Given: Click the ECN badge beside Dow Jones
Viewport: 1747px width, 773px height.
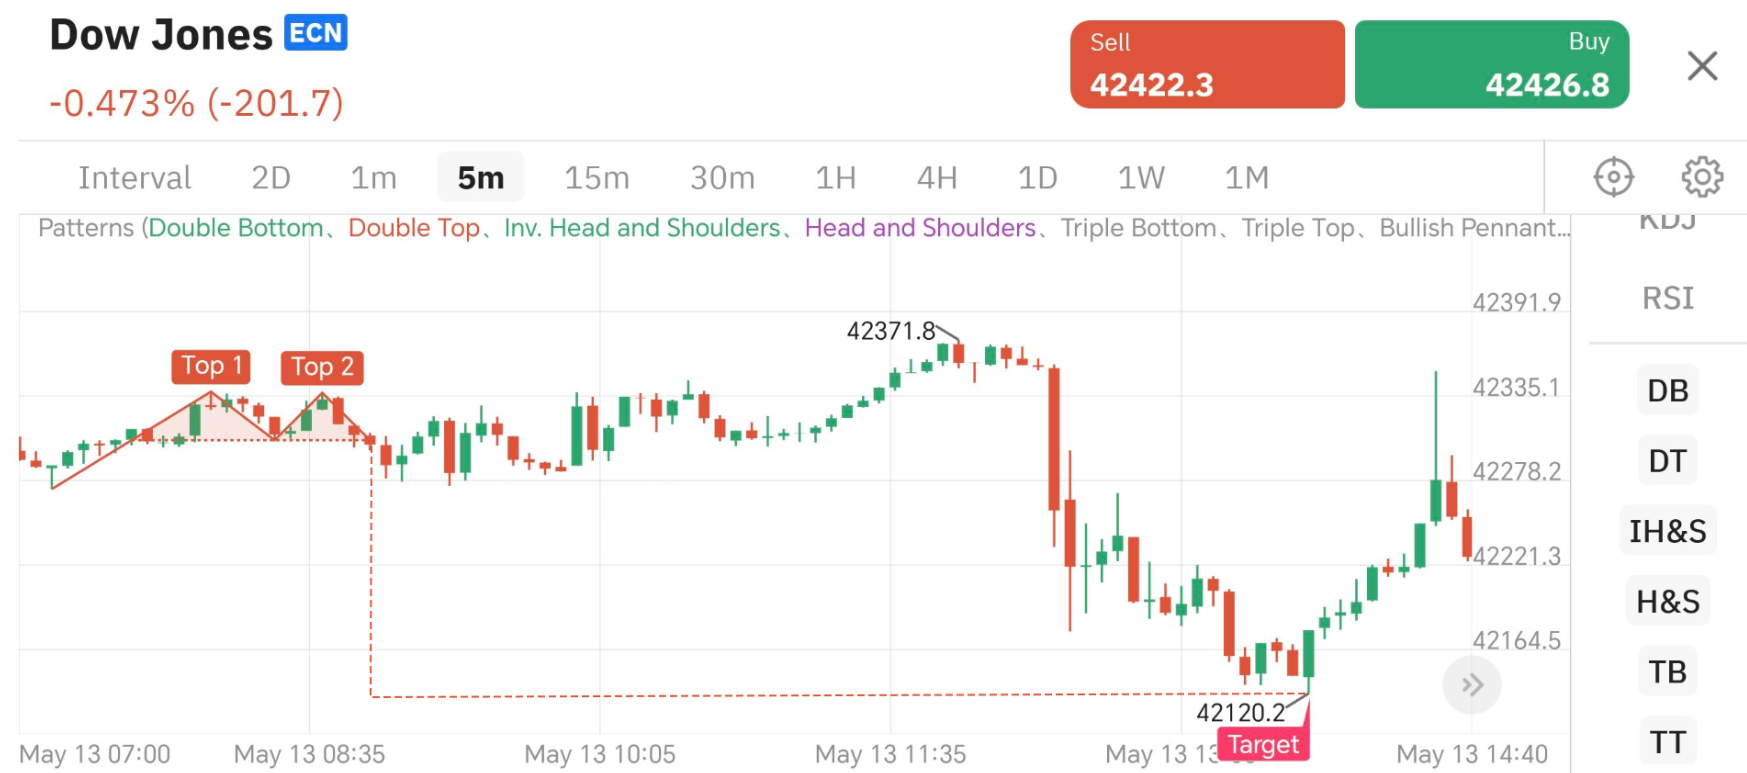Looking at the screenshot, I should click(x=314, y=33).
